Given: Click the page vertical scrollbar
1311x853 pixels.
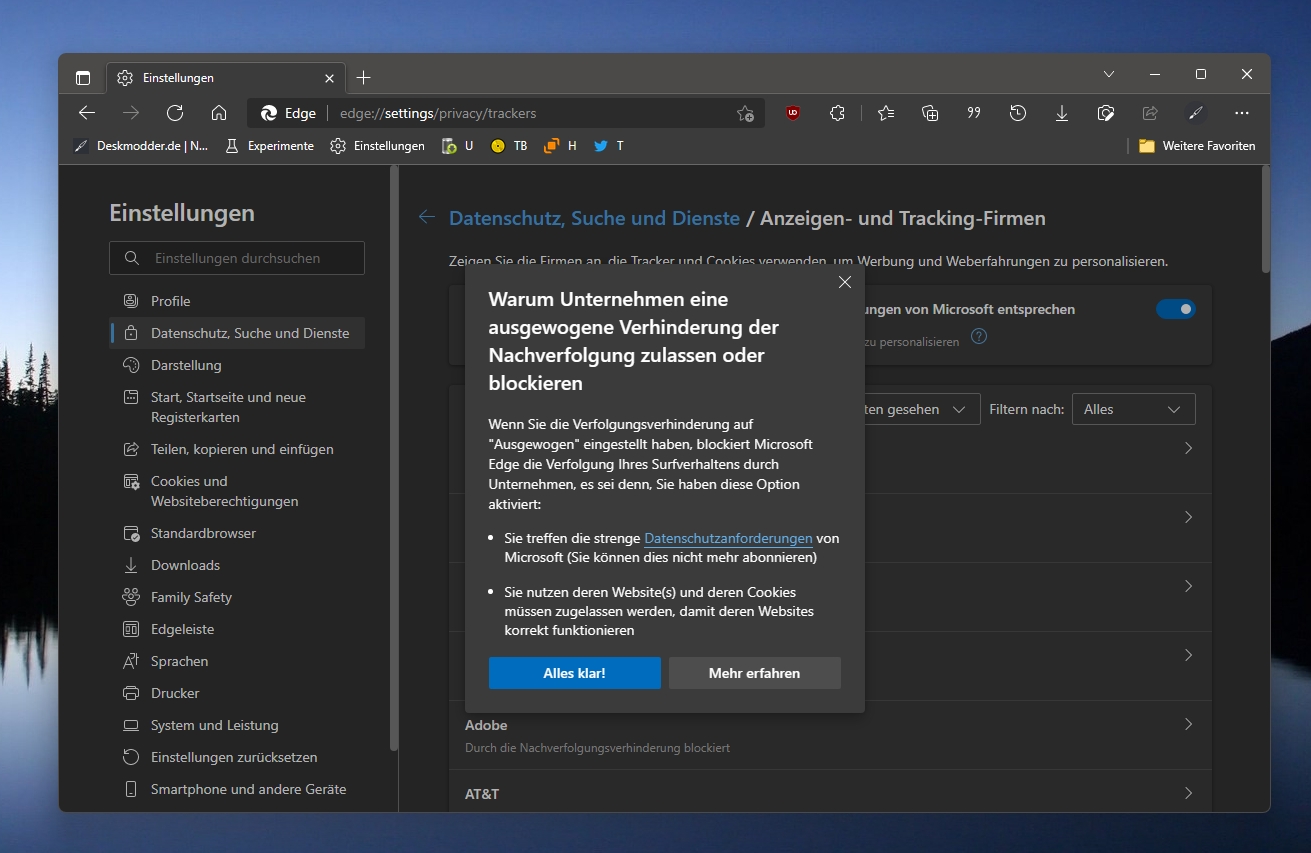Looking at the screenshot, I should coord(1265,220).
